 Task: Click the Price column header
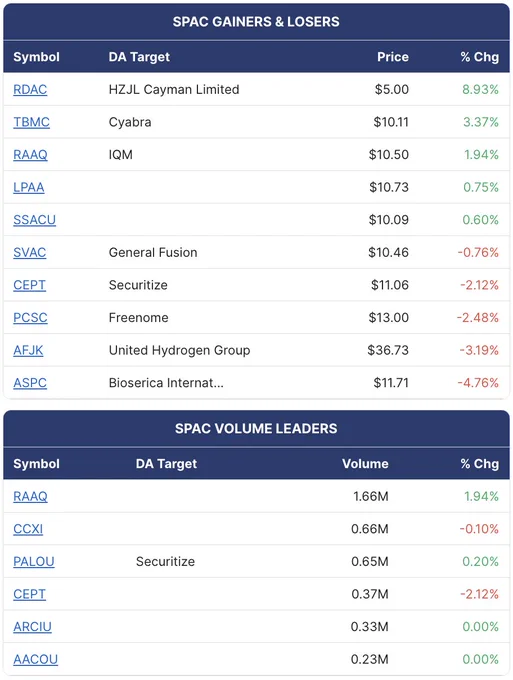[393, 57]
